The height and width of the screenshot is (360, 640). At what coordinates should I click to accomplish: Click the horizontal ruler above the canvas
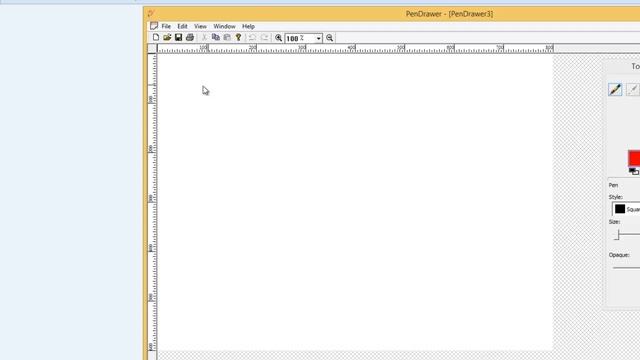pyautogui.click(x=355, y=49)
